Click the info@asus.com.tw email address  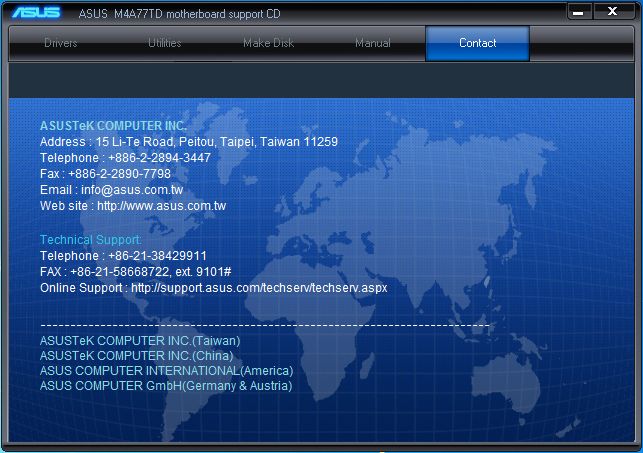click(x=132, y=190)
